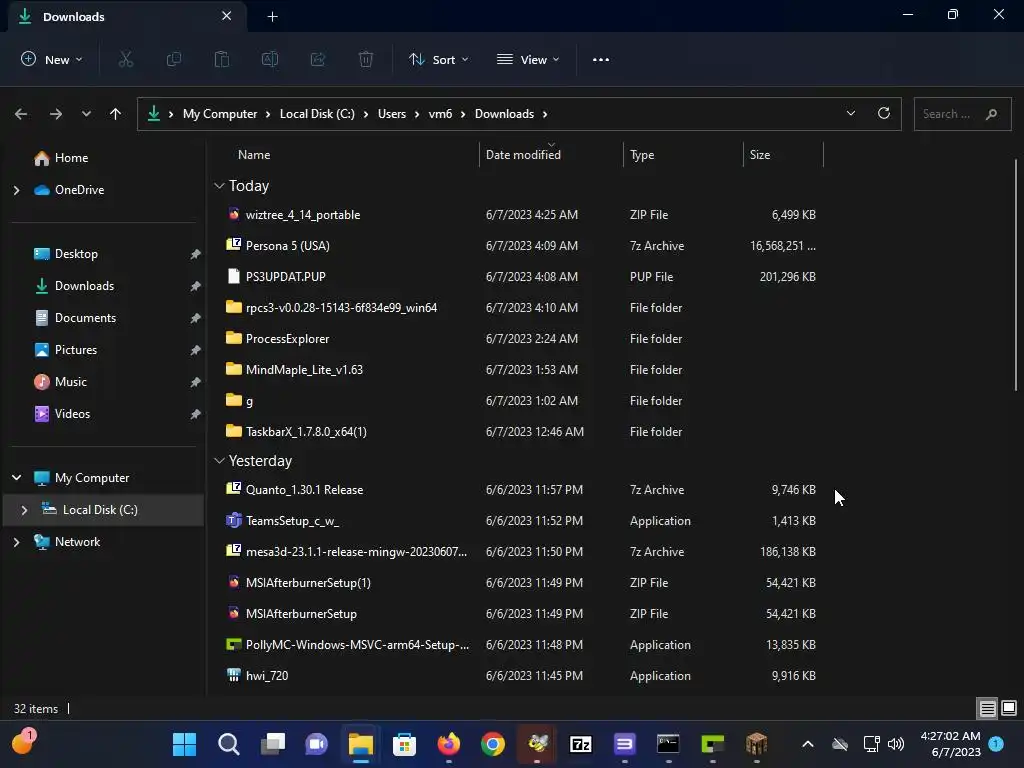This screenshot has height=768, width=1024.
Task: Open Microsoft Store from taskbar
Action: tap(404, 744)
